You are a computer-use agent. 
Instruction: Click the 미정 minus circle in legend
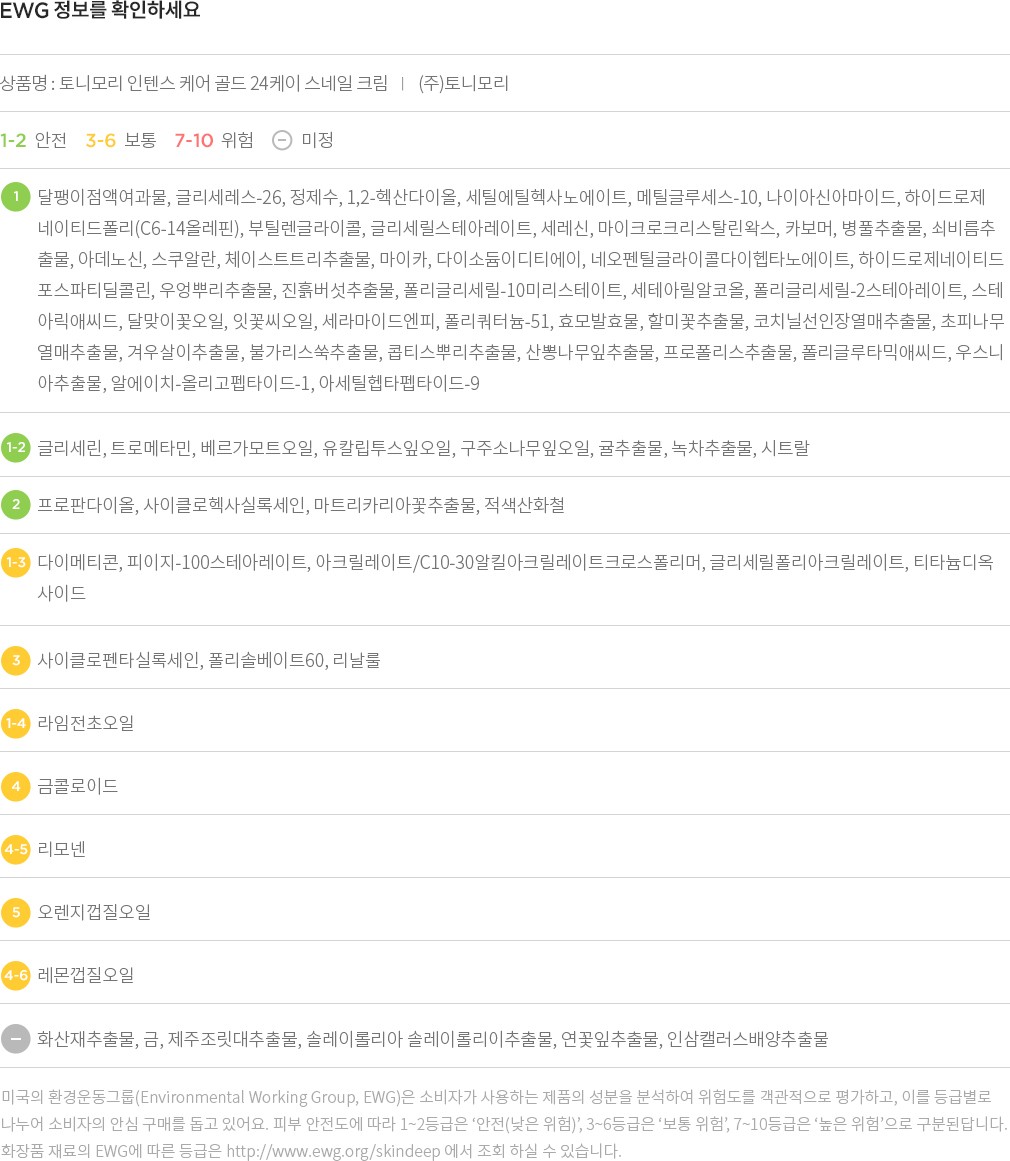(282, 140)
